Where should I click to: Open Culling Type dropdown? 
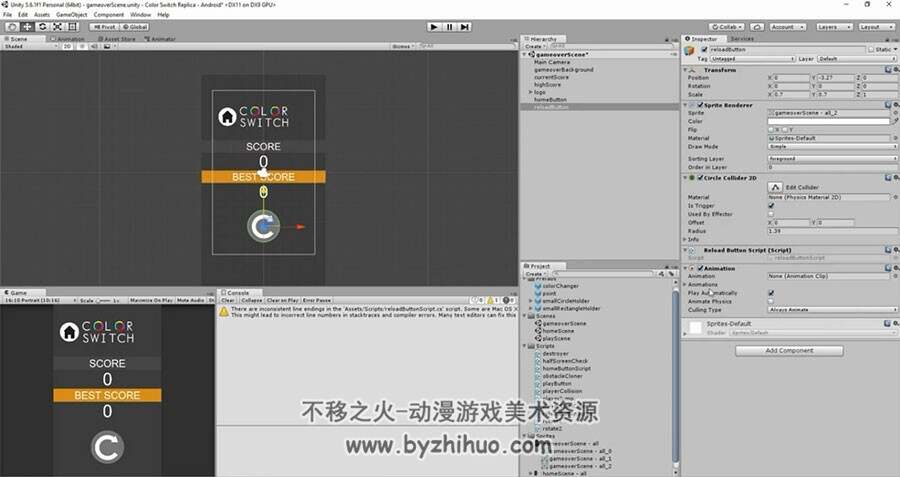(x=833, y=310)
